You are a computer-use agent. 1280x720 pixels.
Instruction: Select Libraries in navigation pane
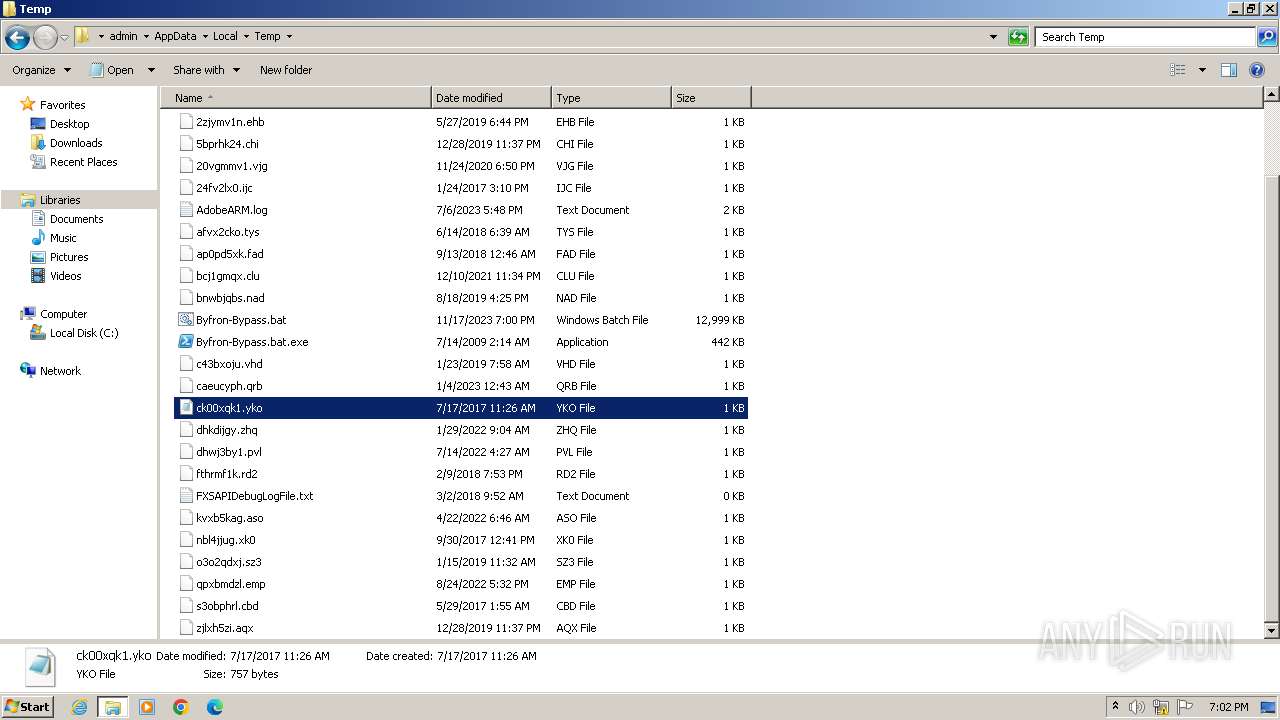[x=60, y=200]
